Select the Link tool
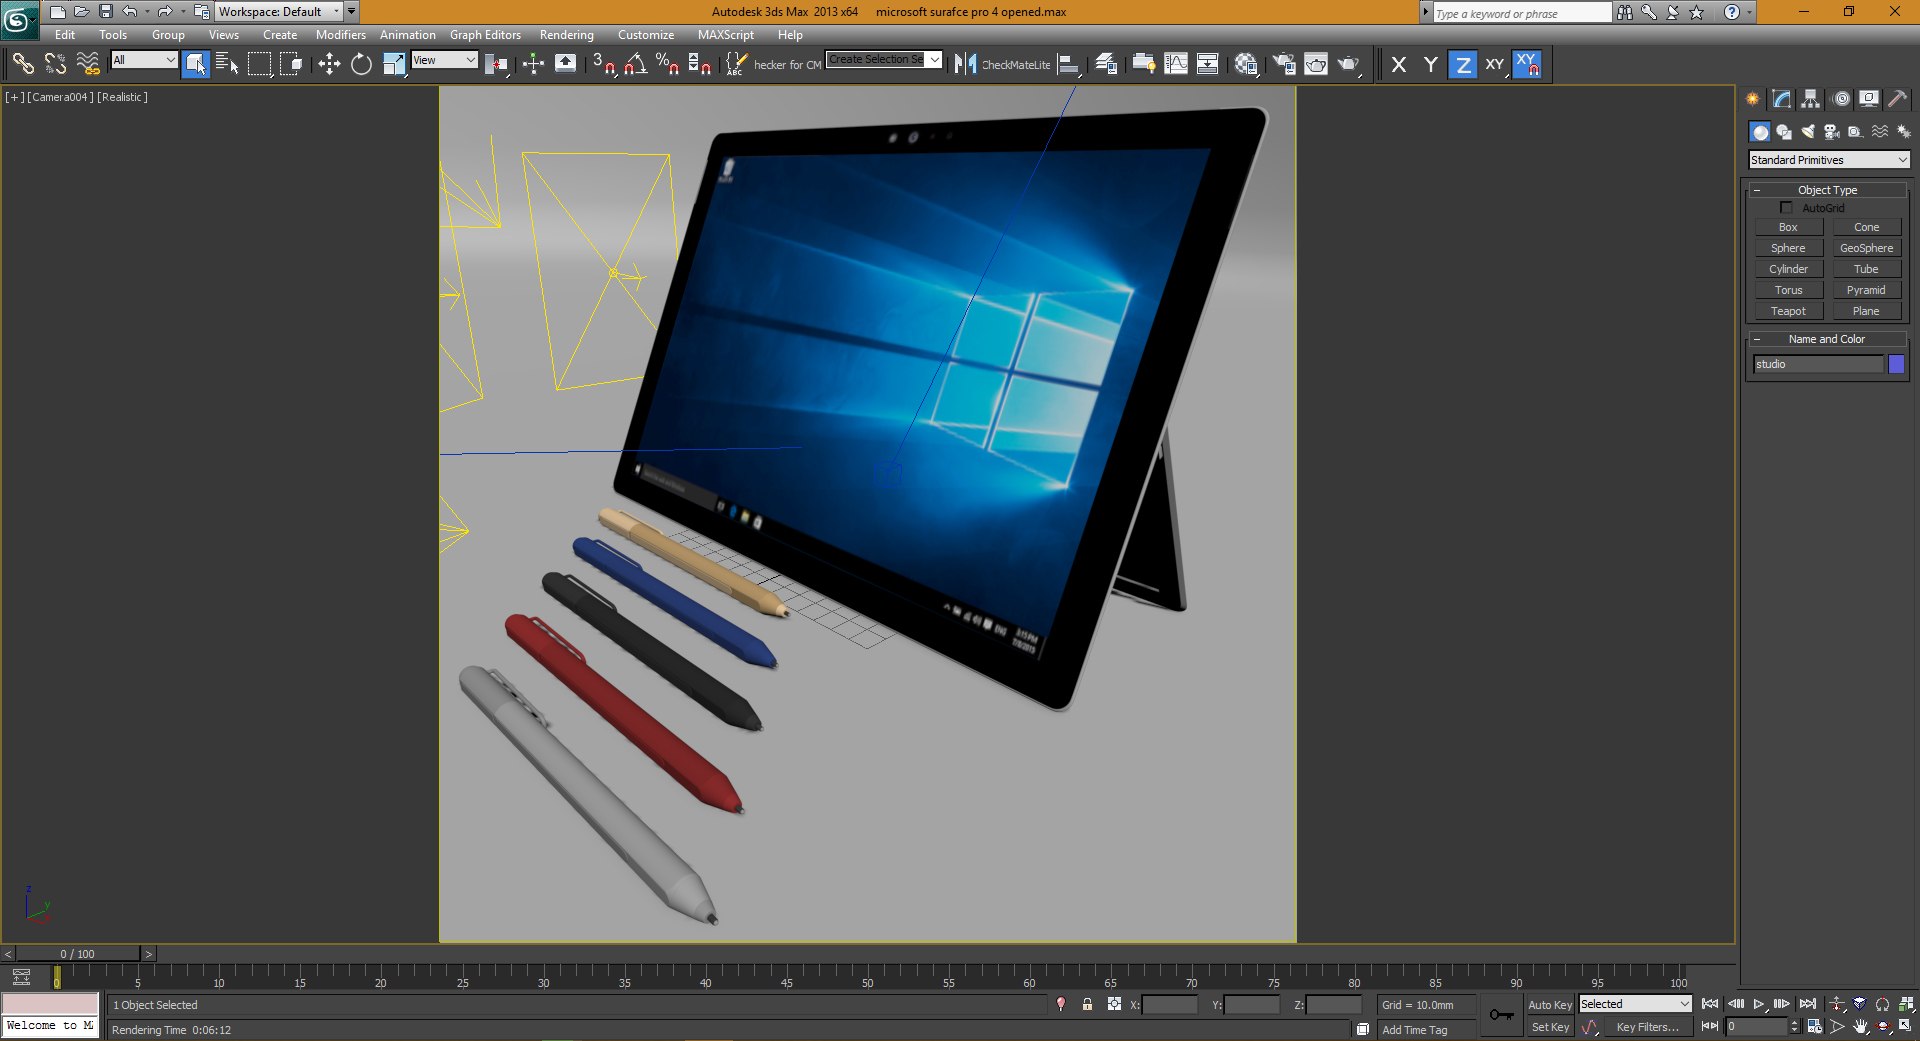The image size is (1920, 1041). click(22, 64)
